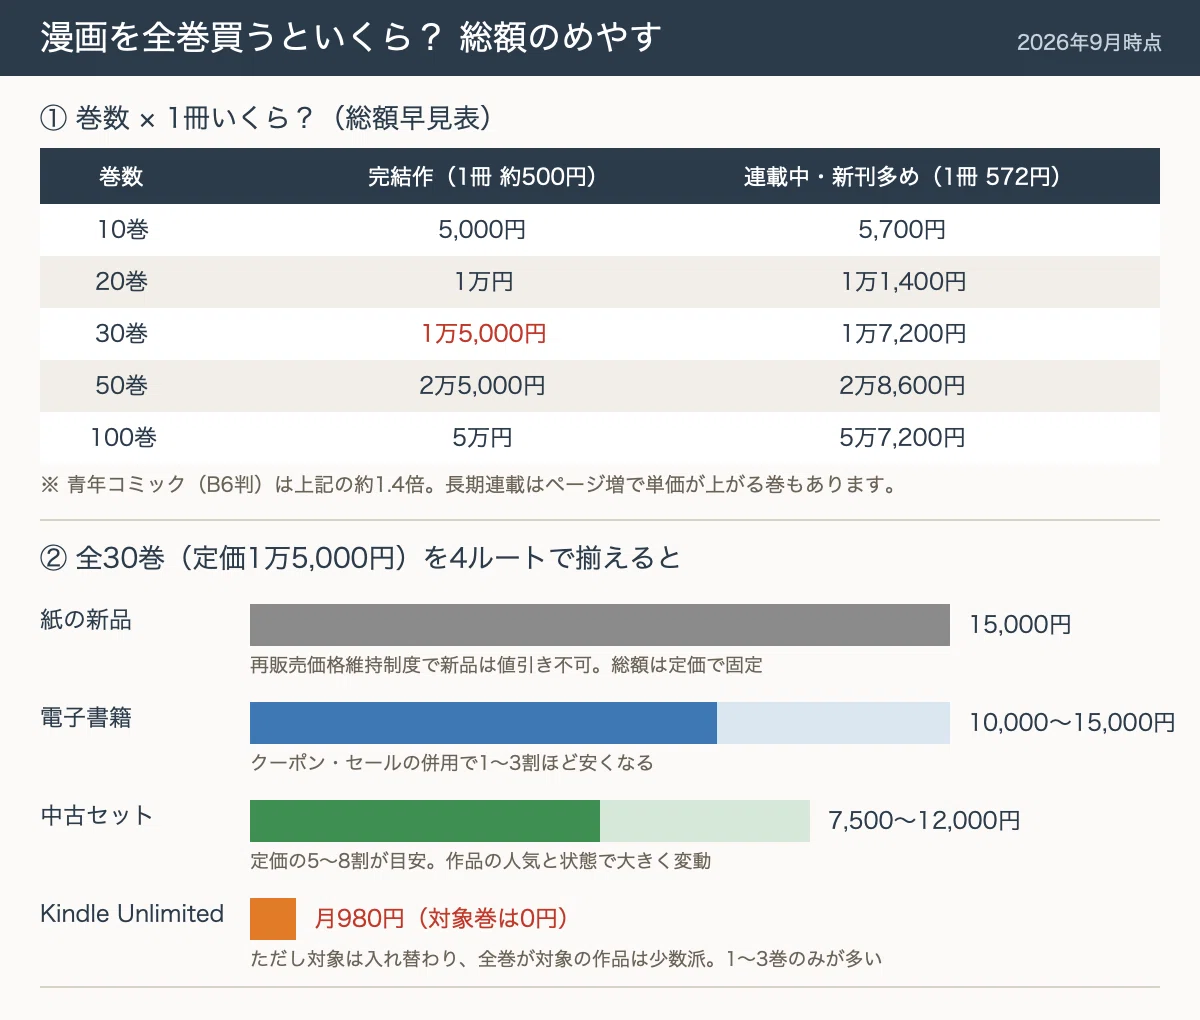Select the 50巻 row label
The width and height of the screenshot is (1200, 1020).
point(122,386)
